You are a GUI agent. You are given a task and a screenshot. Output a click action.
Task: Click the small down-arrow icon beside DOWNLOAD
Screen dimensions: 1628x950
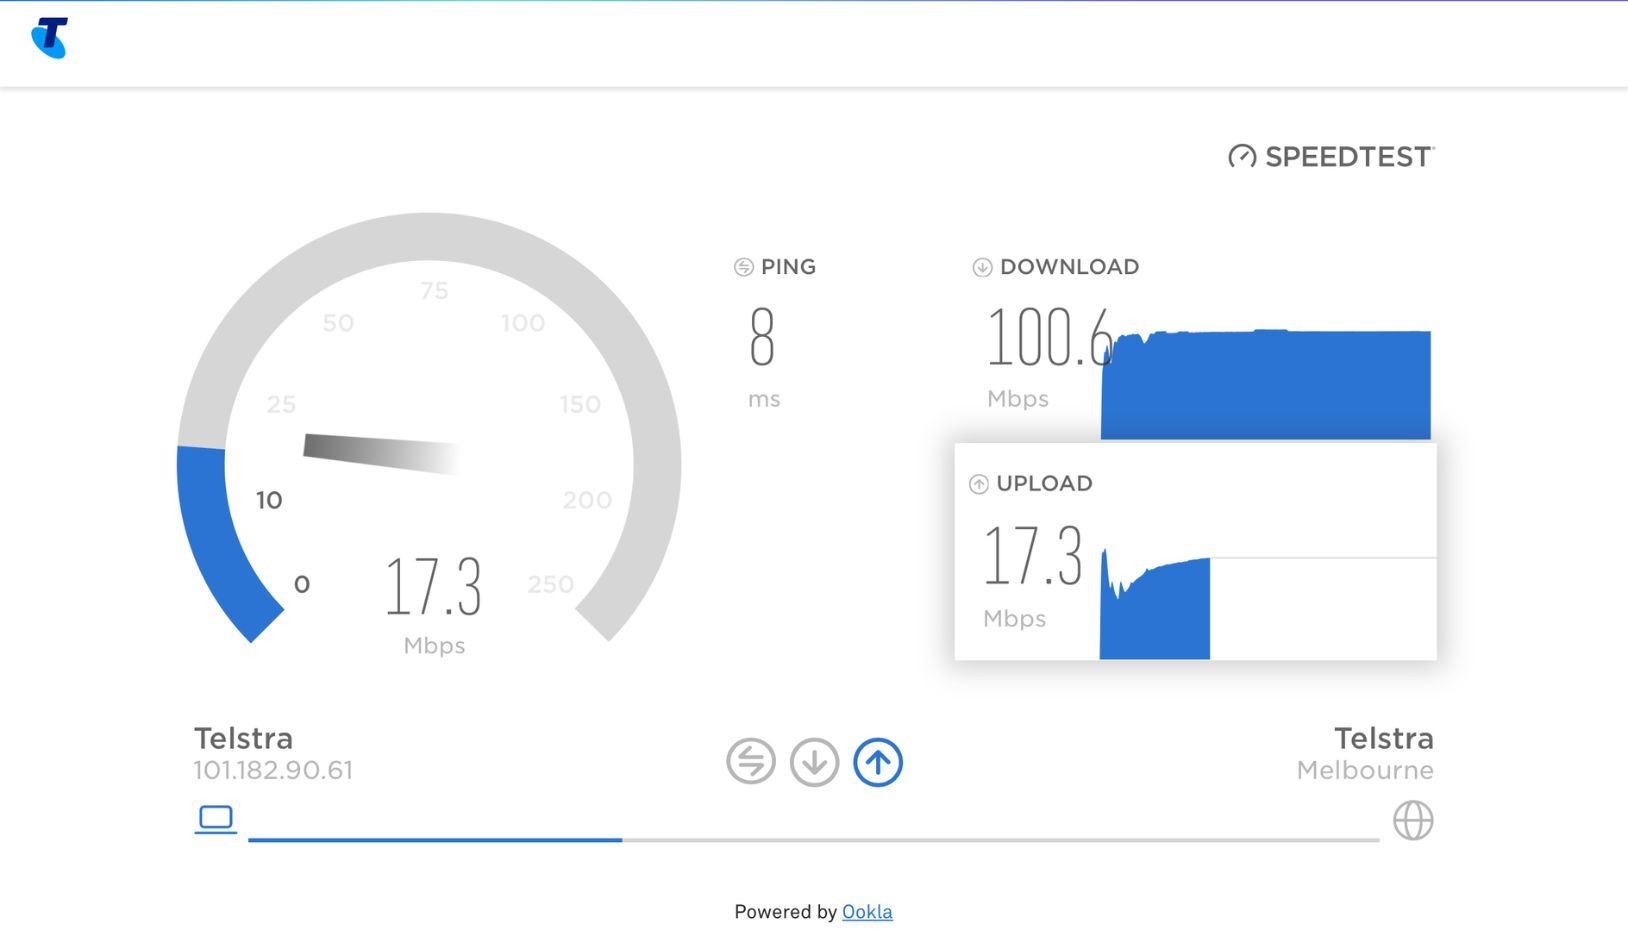coord(982,267)
